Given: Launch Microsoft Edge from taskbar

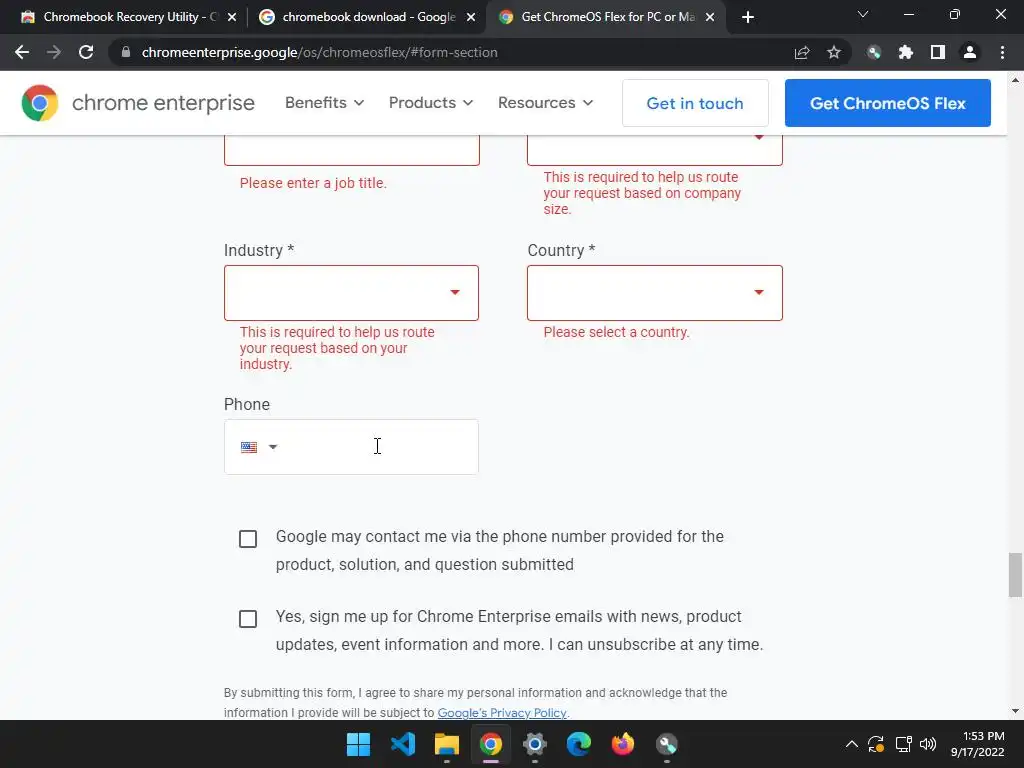Looking at the screenshot, I should 579,744.
